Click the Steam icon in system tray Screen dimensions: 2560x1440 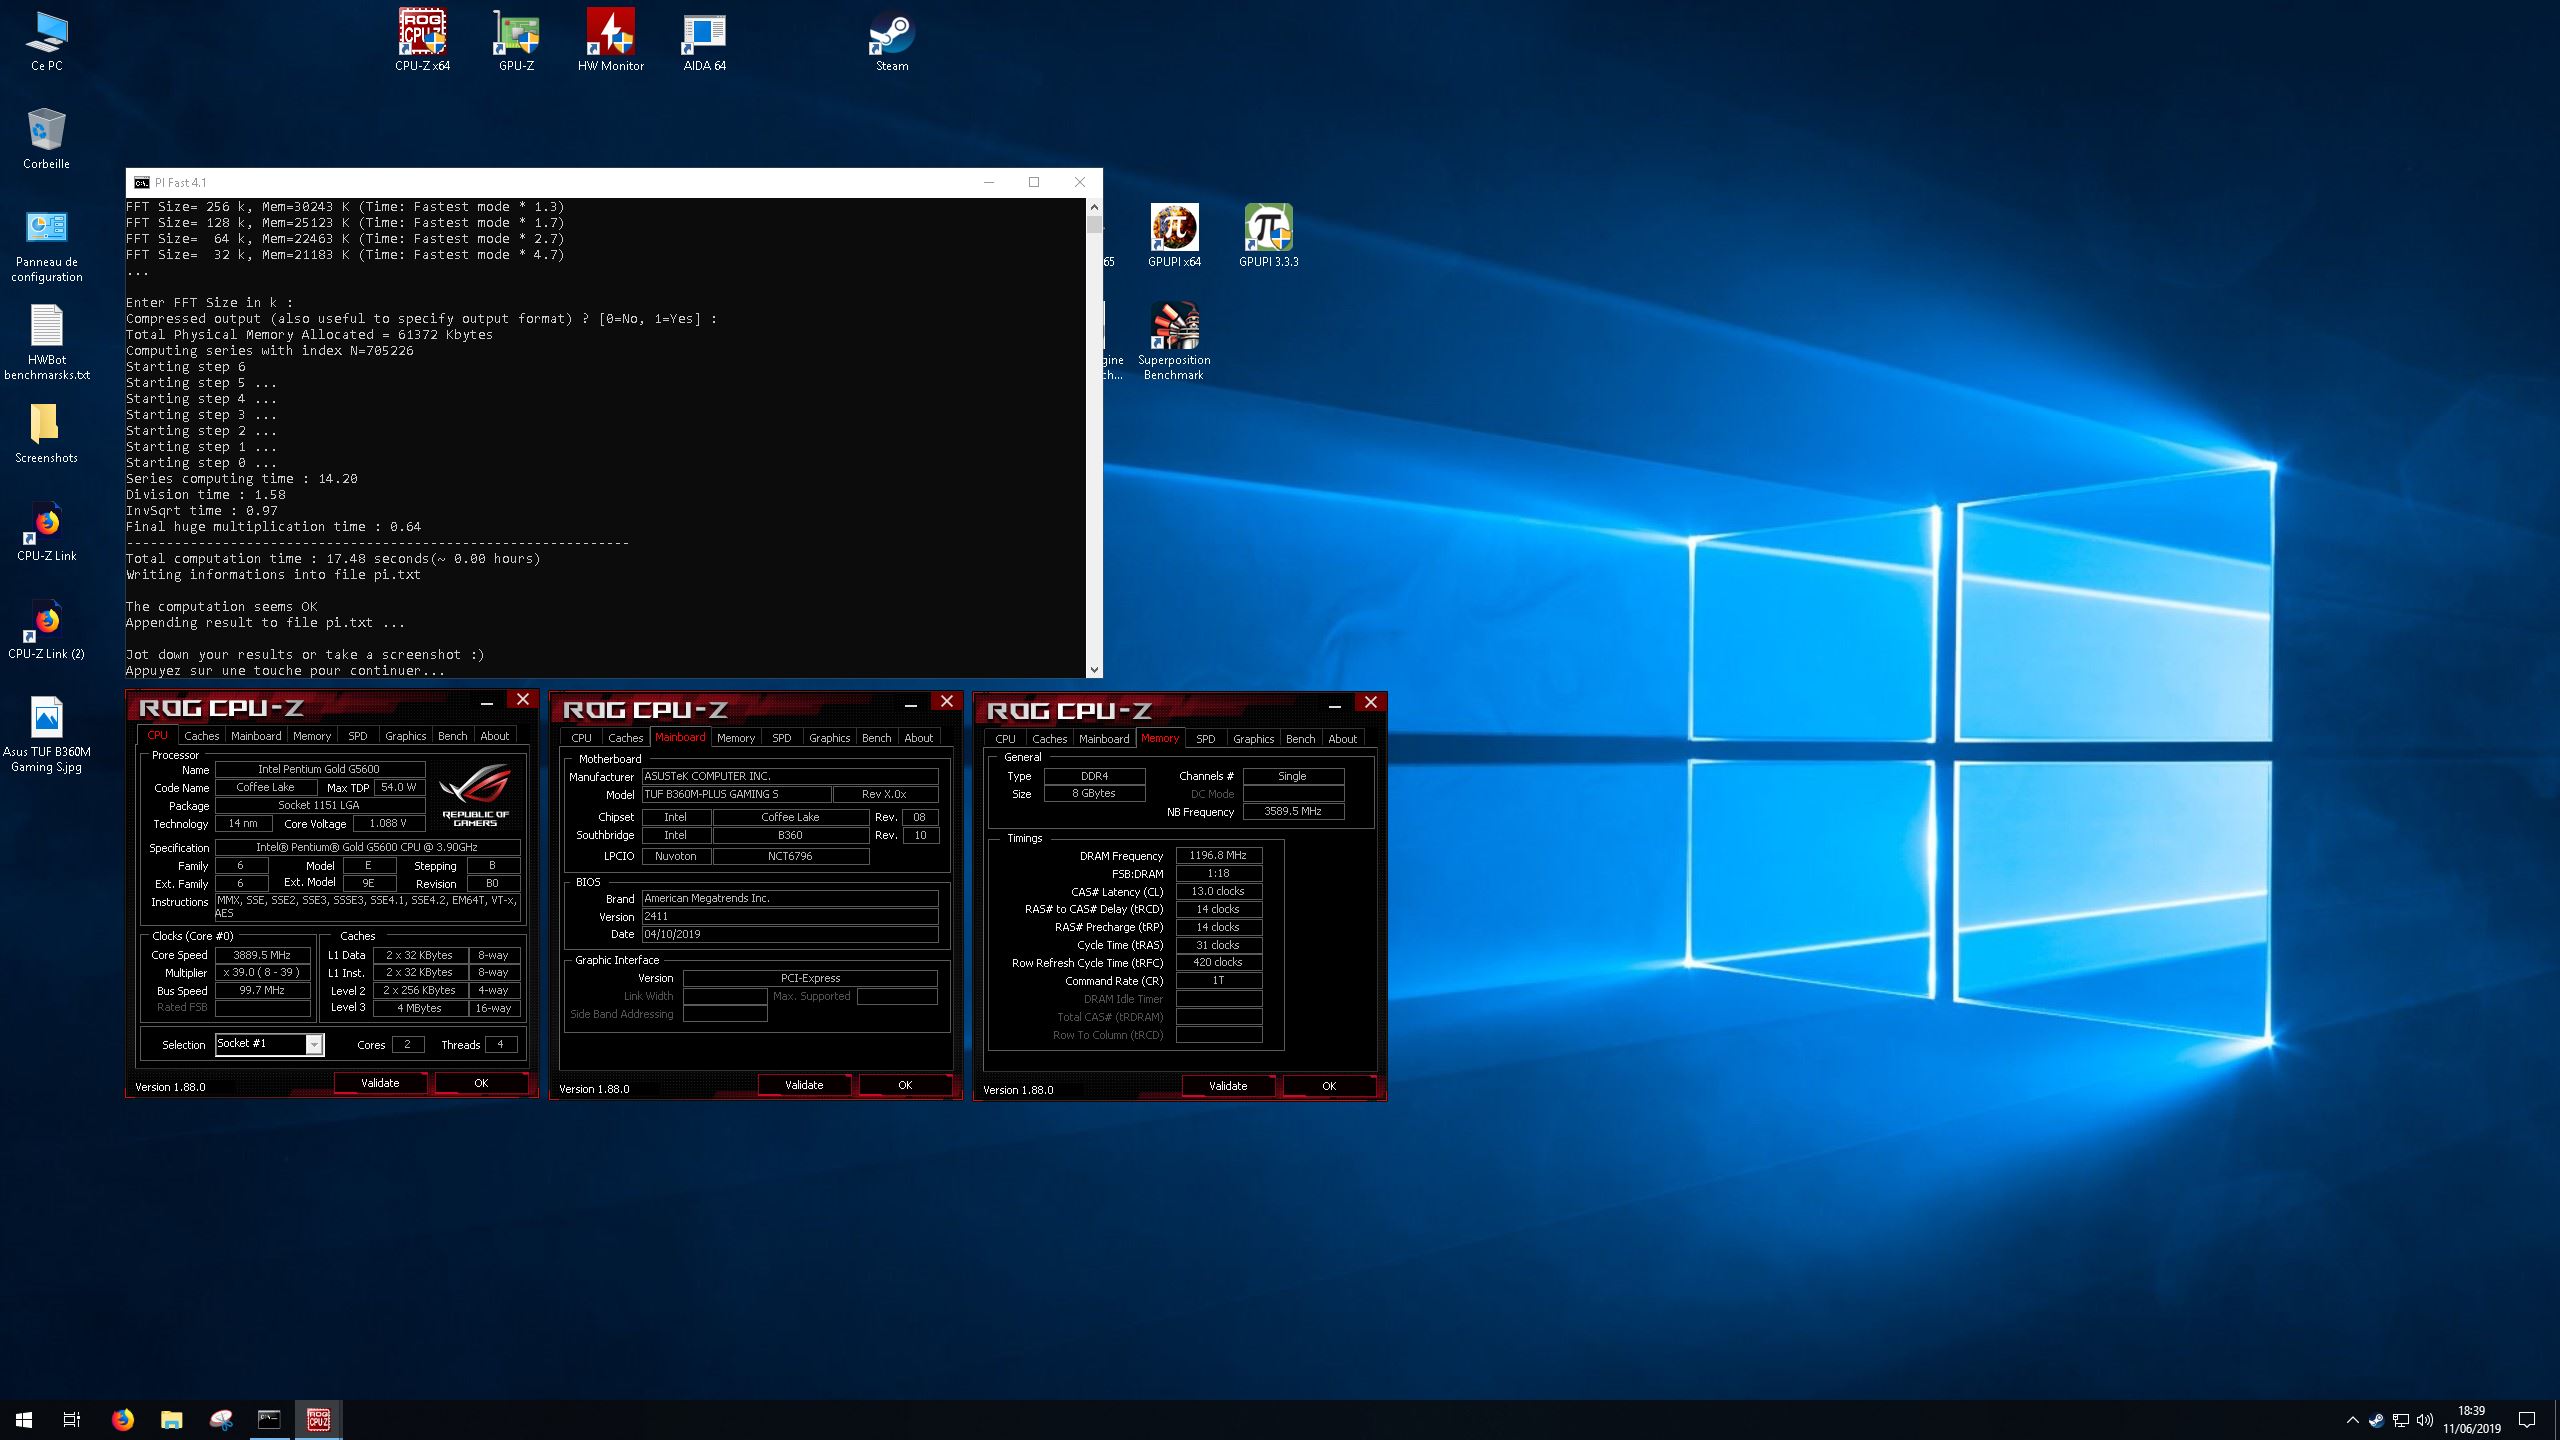pyautogui.click(x=2376, y=1420)
